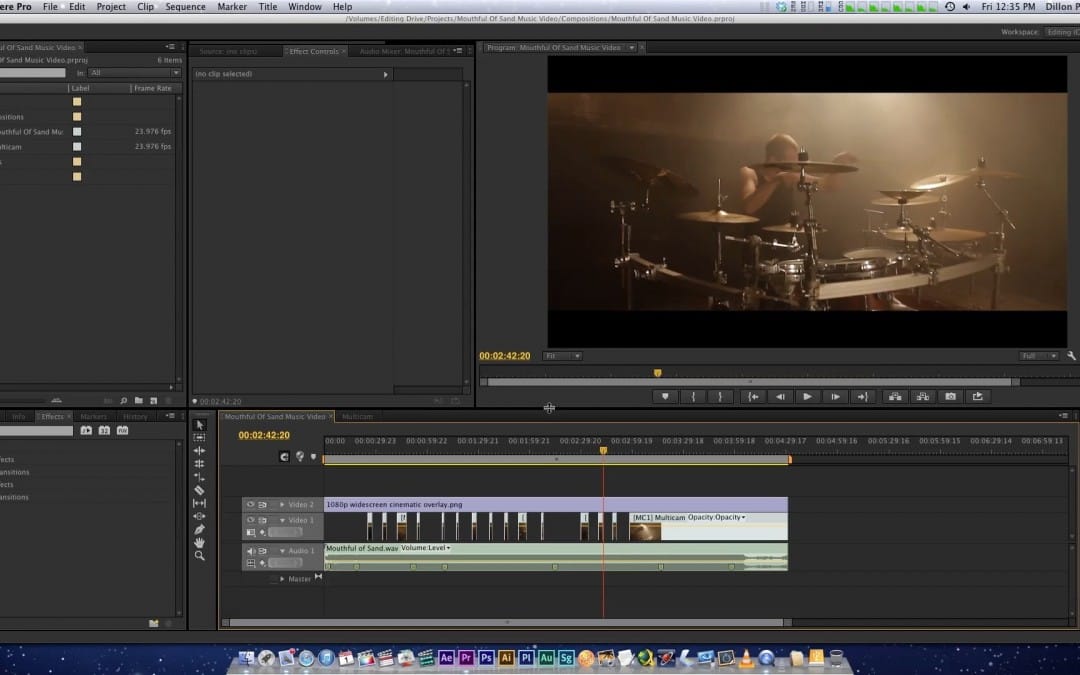
Task: Click the Go to Out point button
Action: point(862,397)
